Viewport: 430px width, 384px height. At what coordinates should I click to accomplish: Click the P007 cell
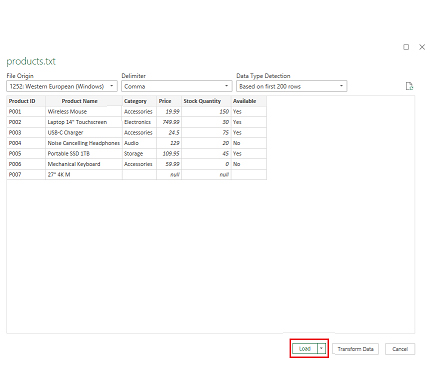26,174
